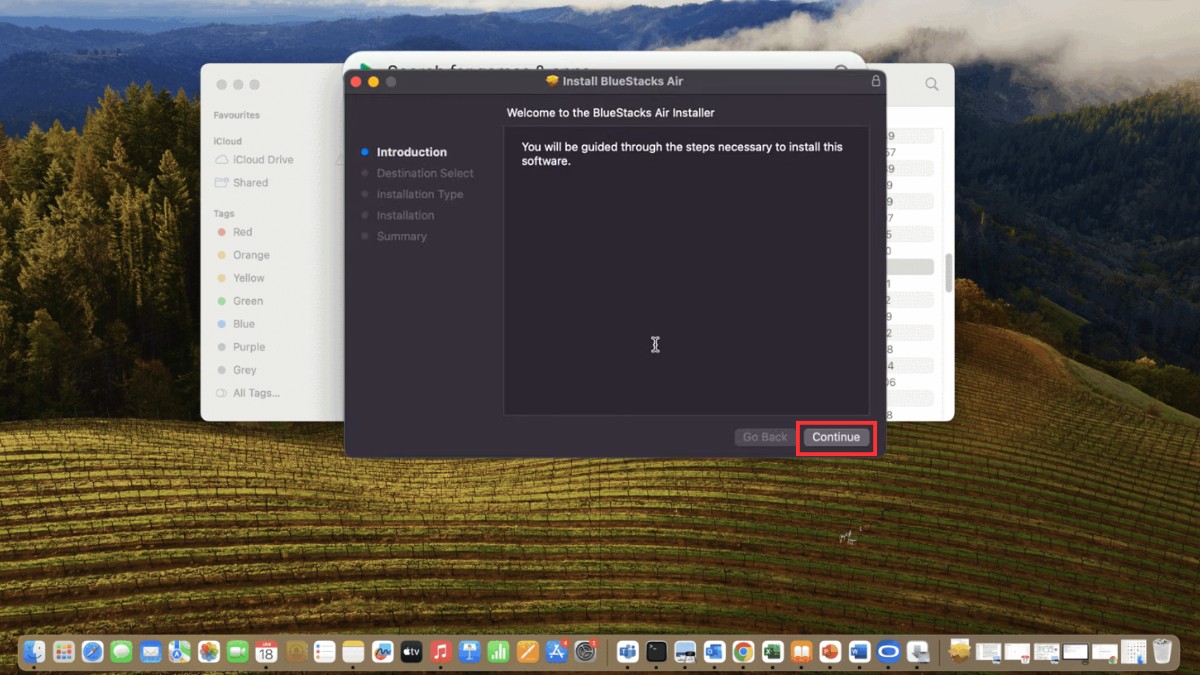1200x675 pixels.
Task: Click the lock icon in installer title bar
Action: (x=876, y=81)
